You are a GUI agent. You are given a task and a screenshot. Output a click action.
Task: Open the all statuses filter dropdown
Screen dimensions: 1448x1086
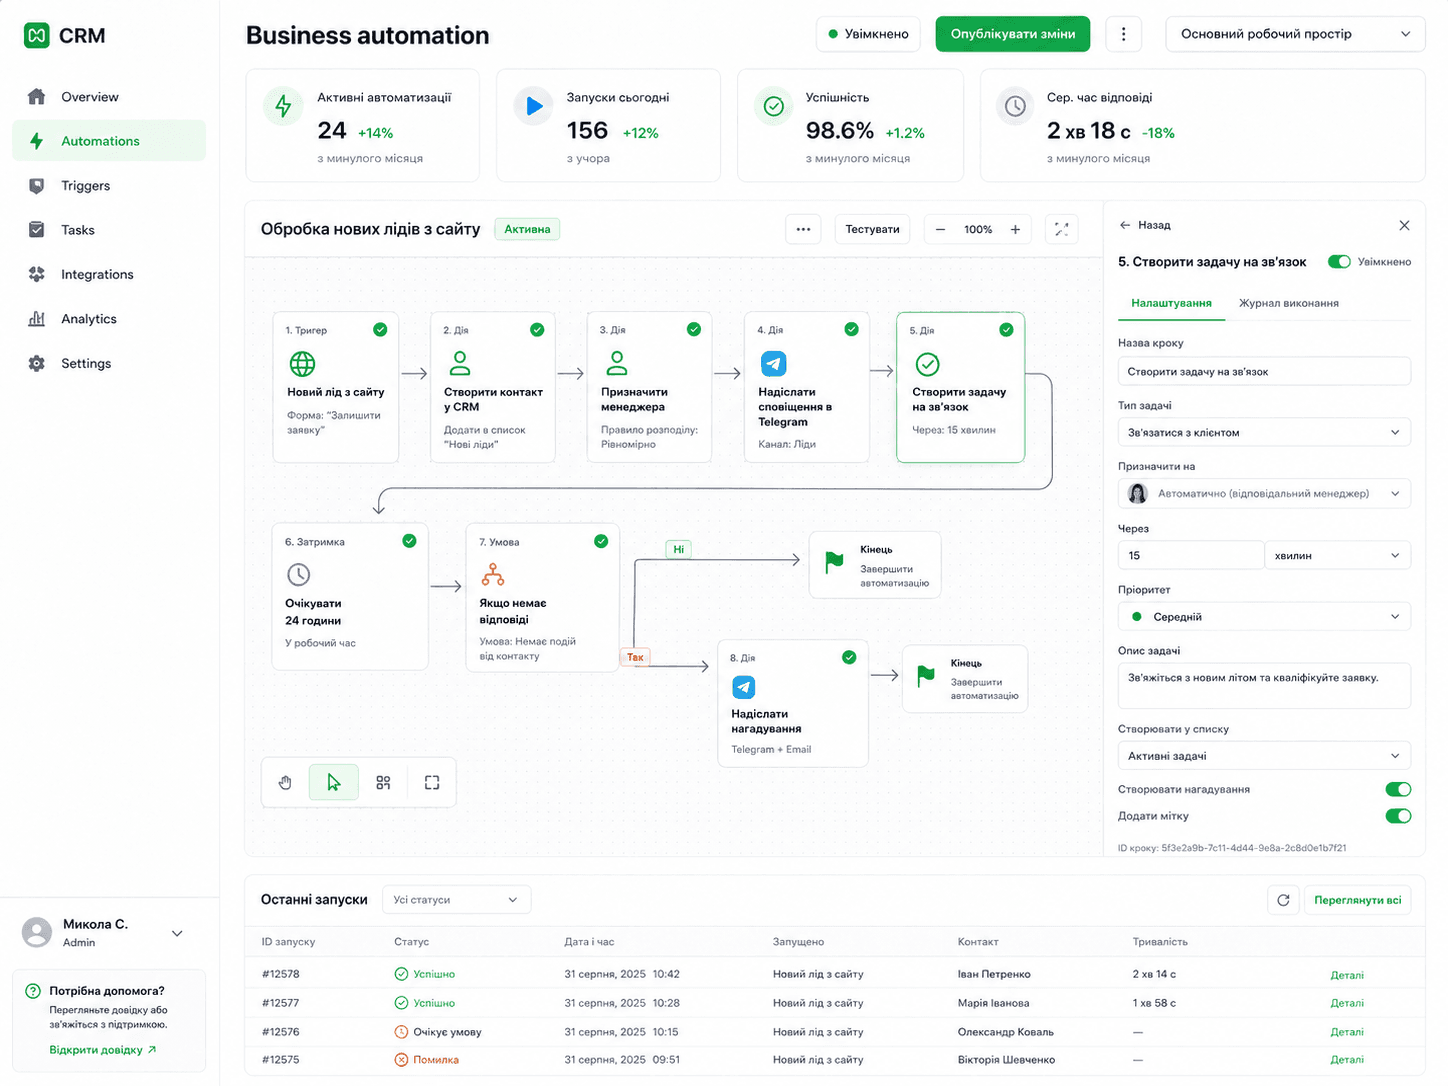(x=456, y=900)
